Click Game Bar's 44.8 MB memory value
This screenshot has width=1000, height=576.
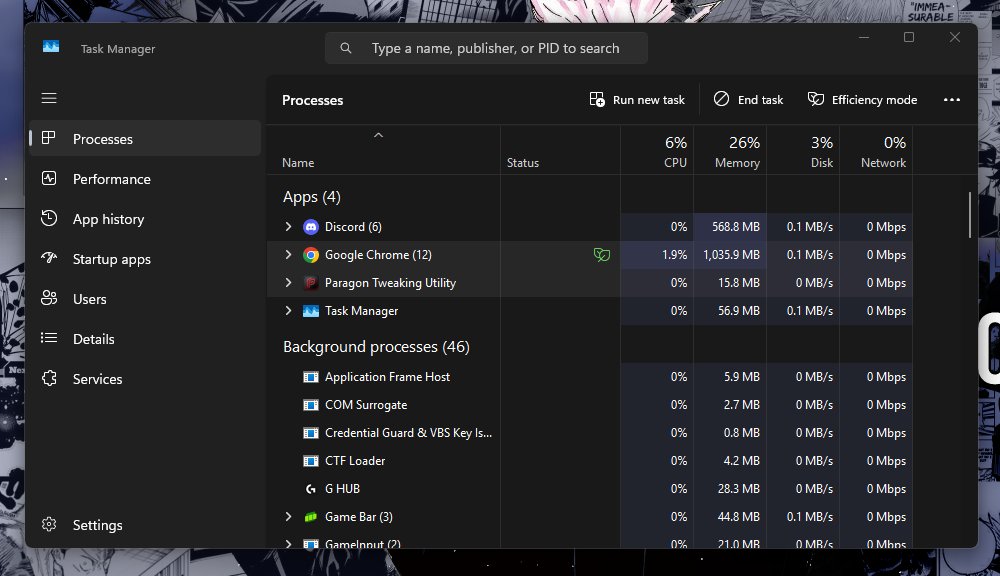coord(739,517)
